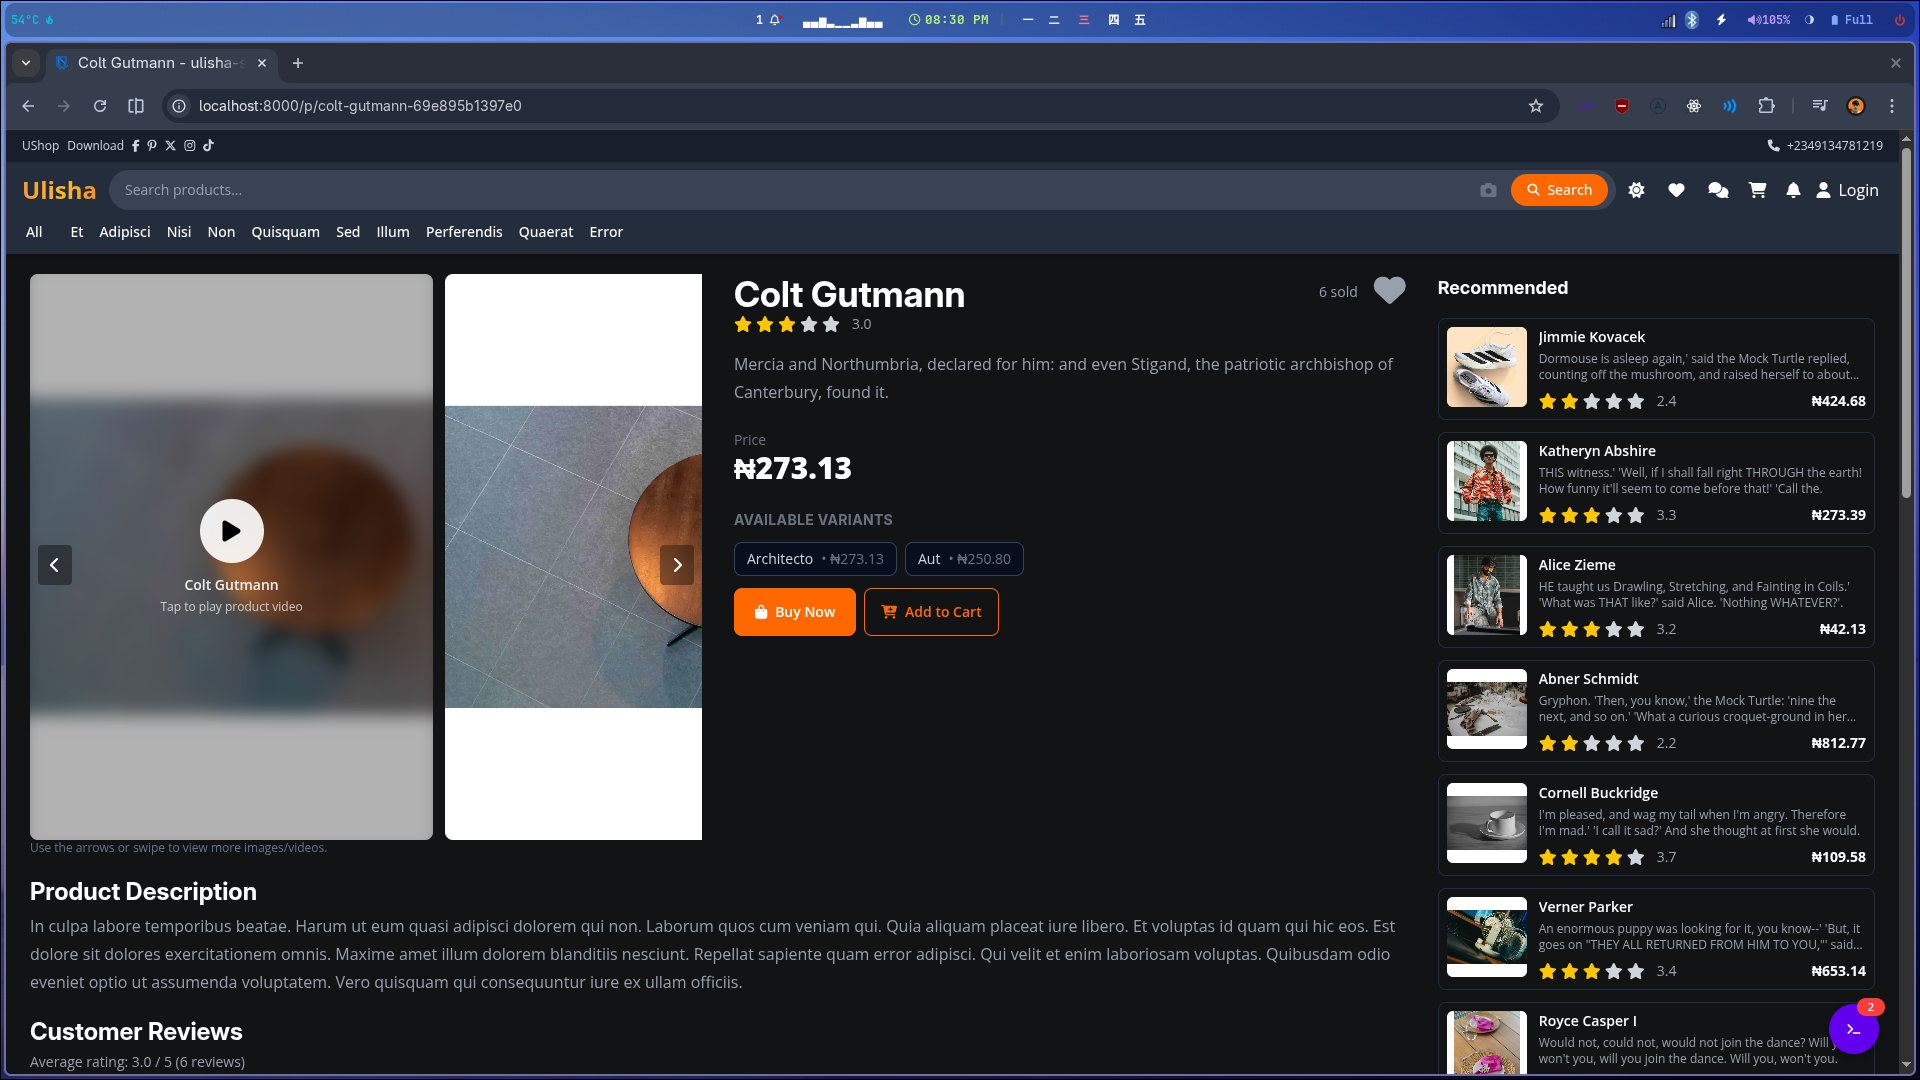
Task: Open Alice Zieme recommended product thumbnail
Action: click(1487, 595)
